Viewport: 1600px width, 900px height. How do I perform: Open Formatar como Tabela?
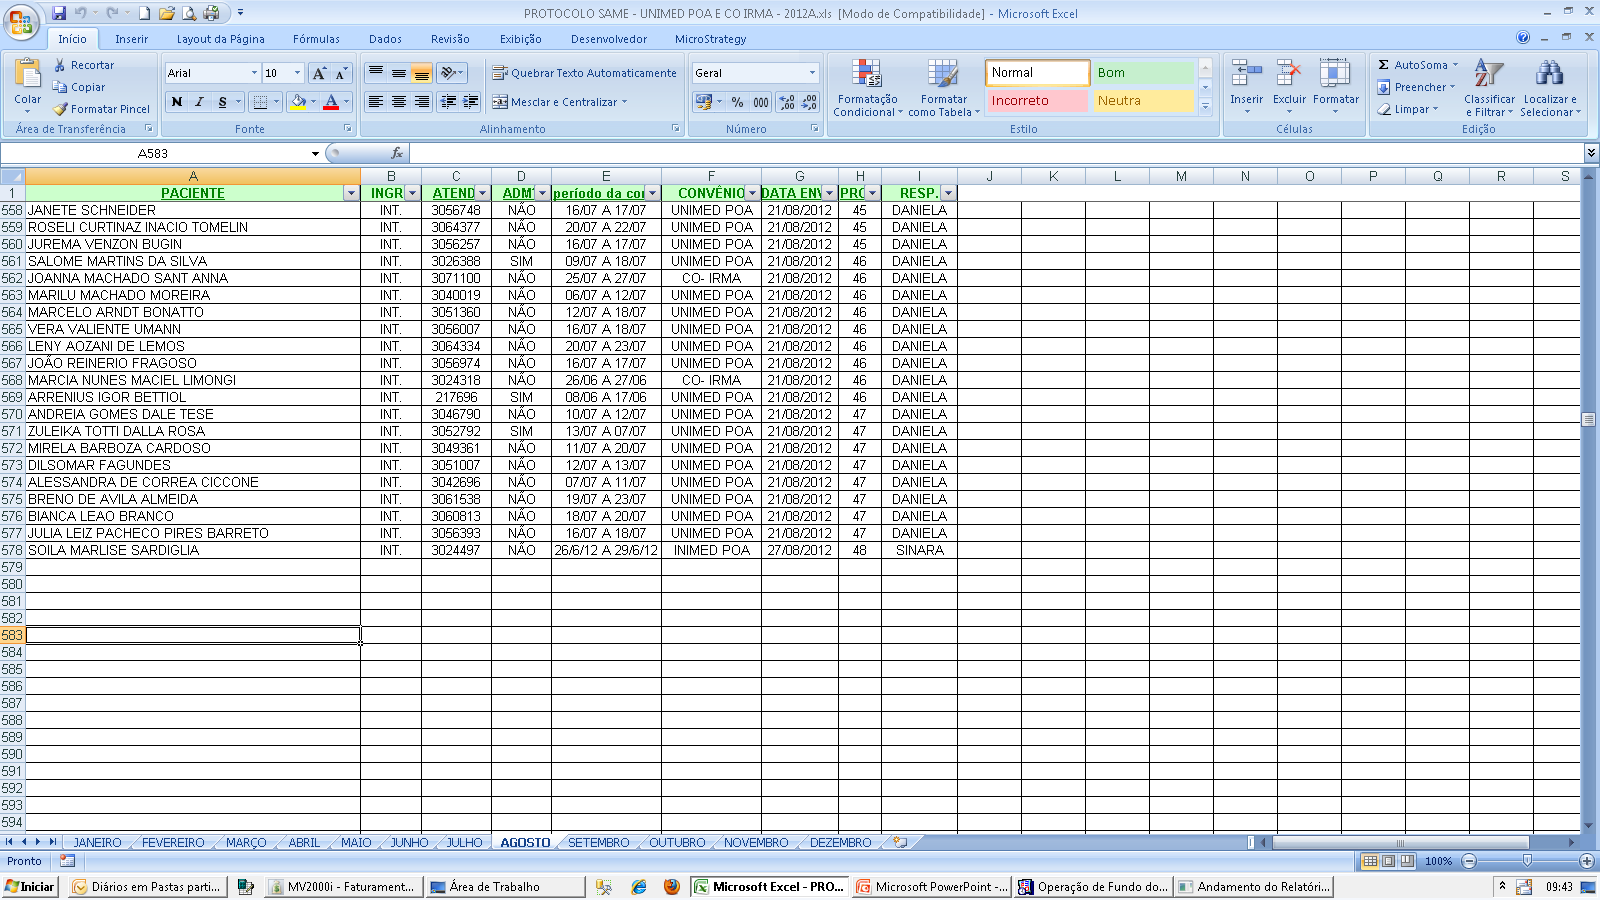(x=943, y=88)
